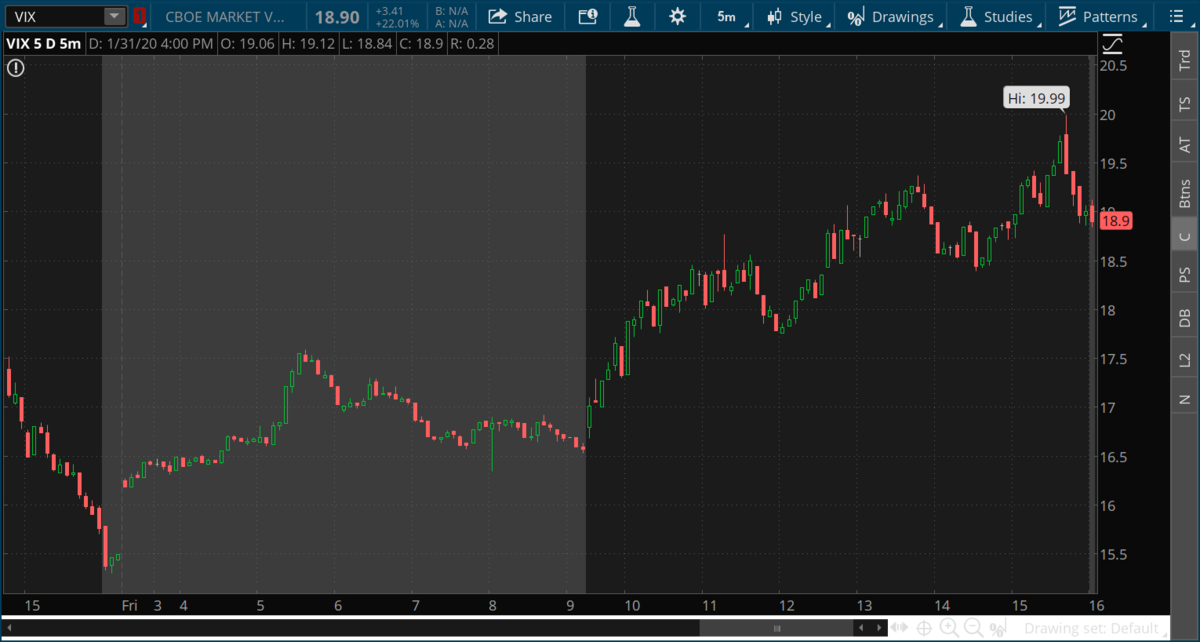1200x642 pixels.
Task: Open the Drawing set: Default selector
Action: [1090, 628]
